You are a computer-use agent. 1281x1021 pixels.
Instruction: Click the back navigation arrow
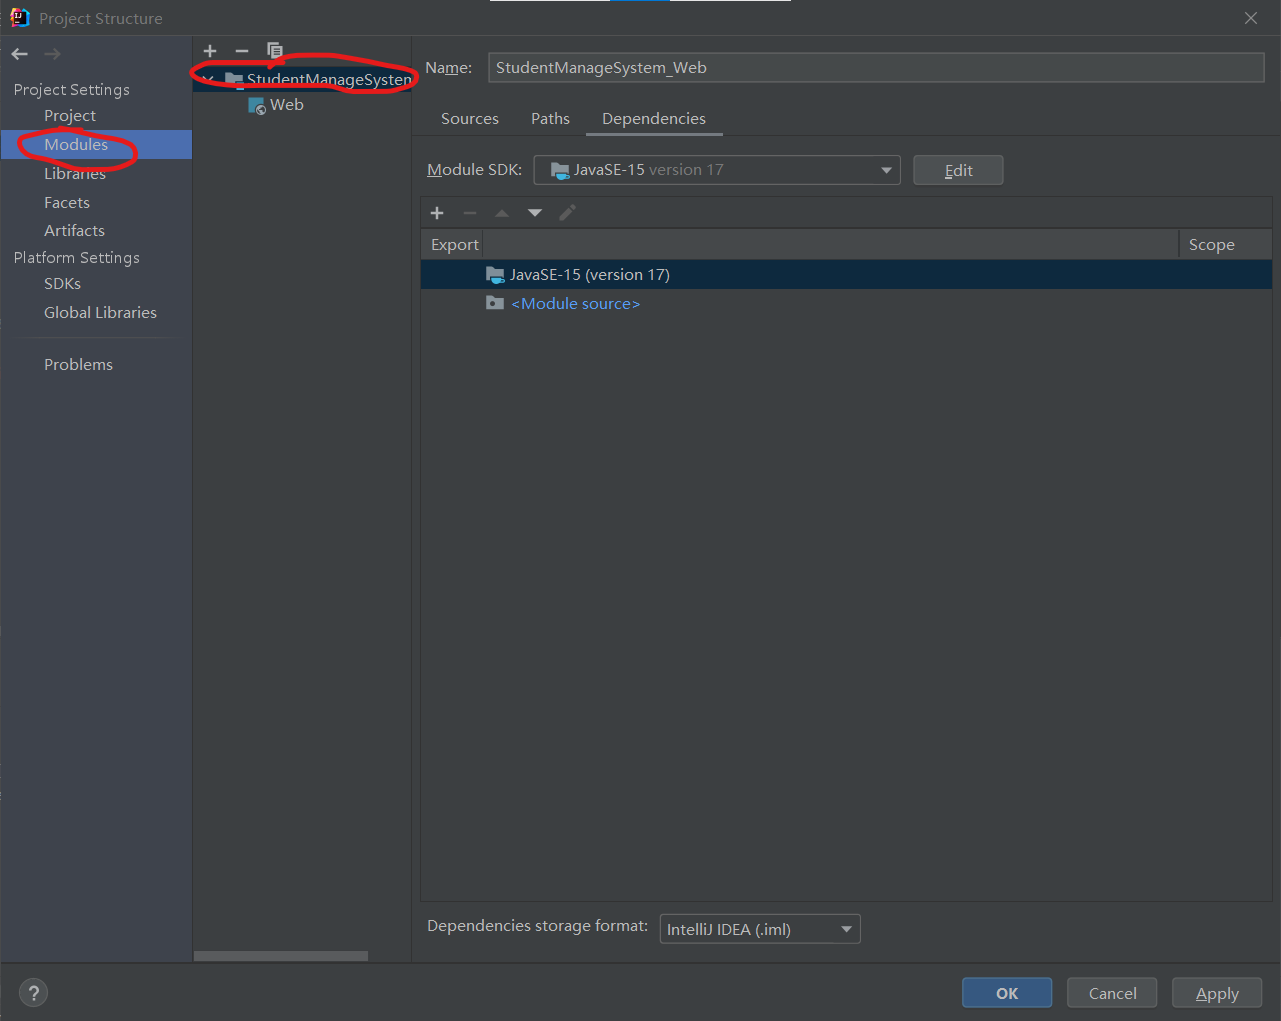click(20, 54)
